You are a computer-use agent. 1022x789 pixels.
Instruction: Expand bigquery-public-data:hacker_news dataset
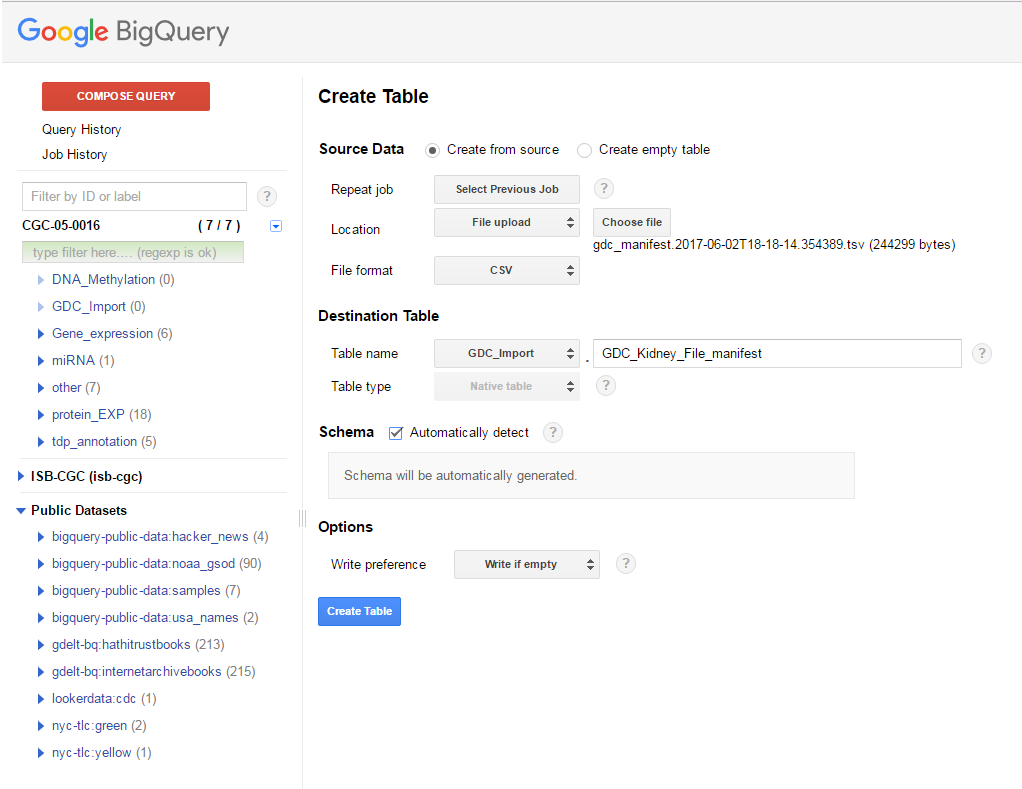(x=40, y=537)
